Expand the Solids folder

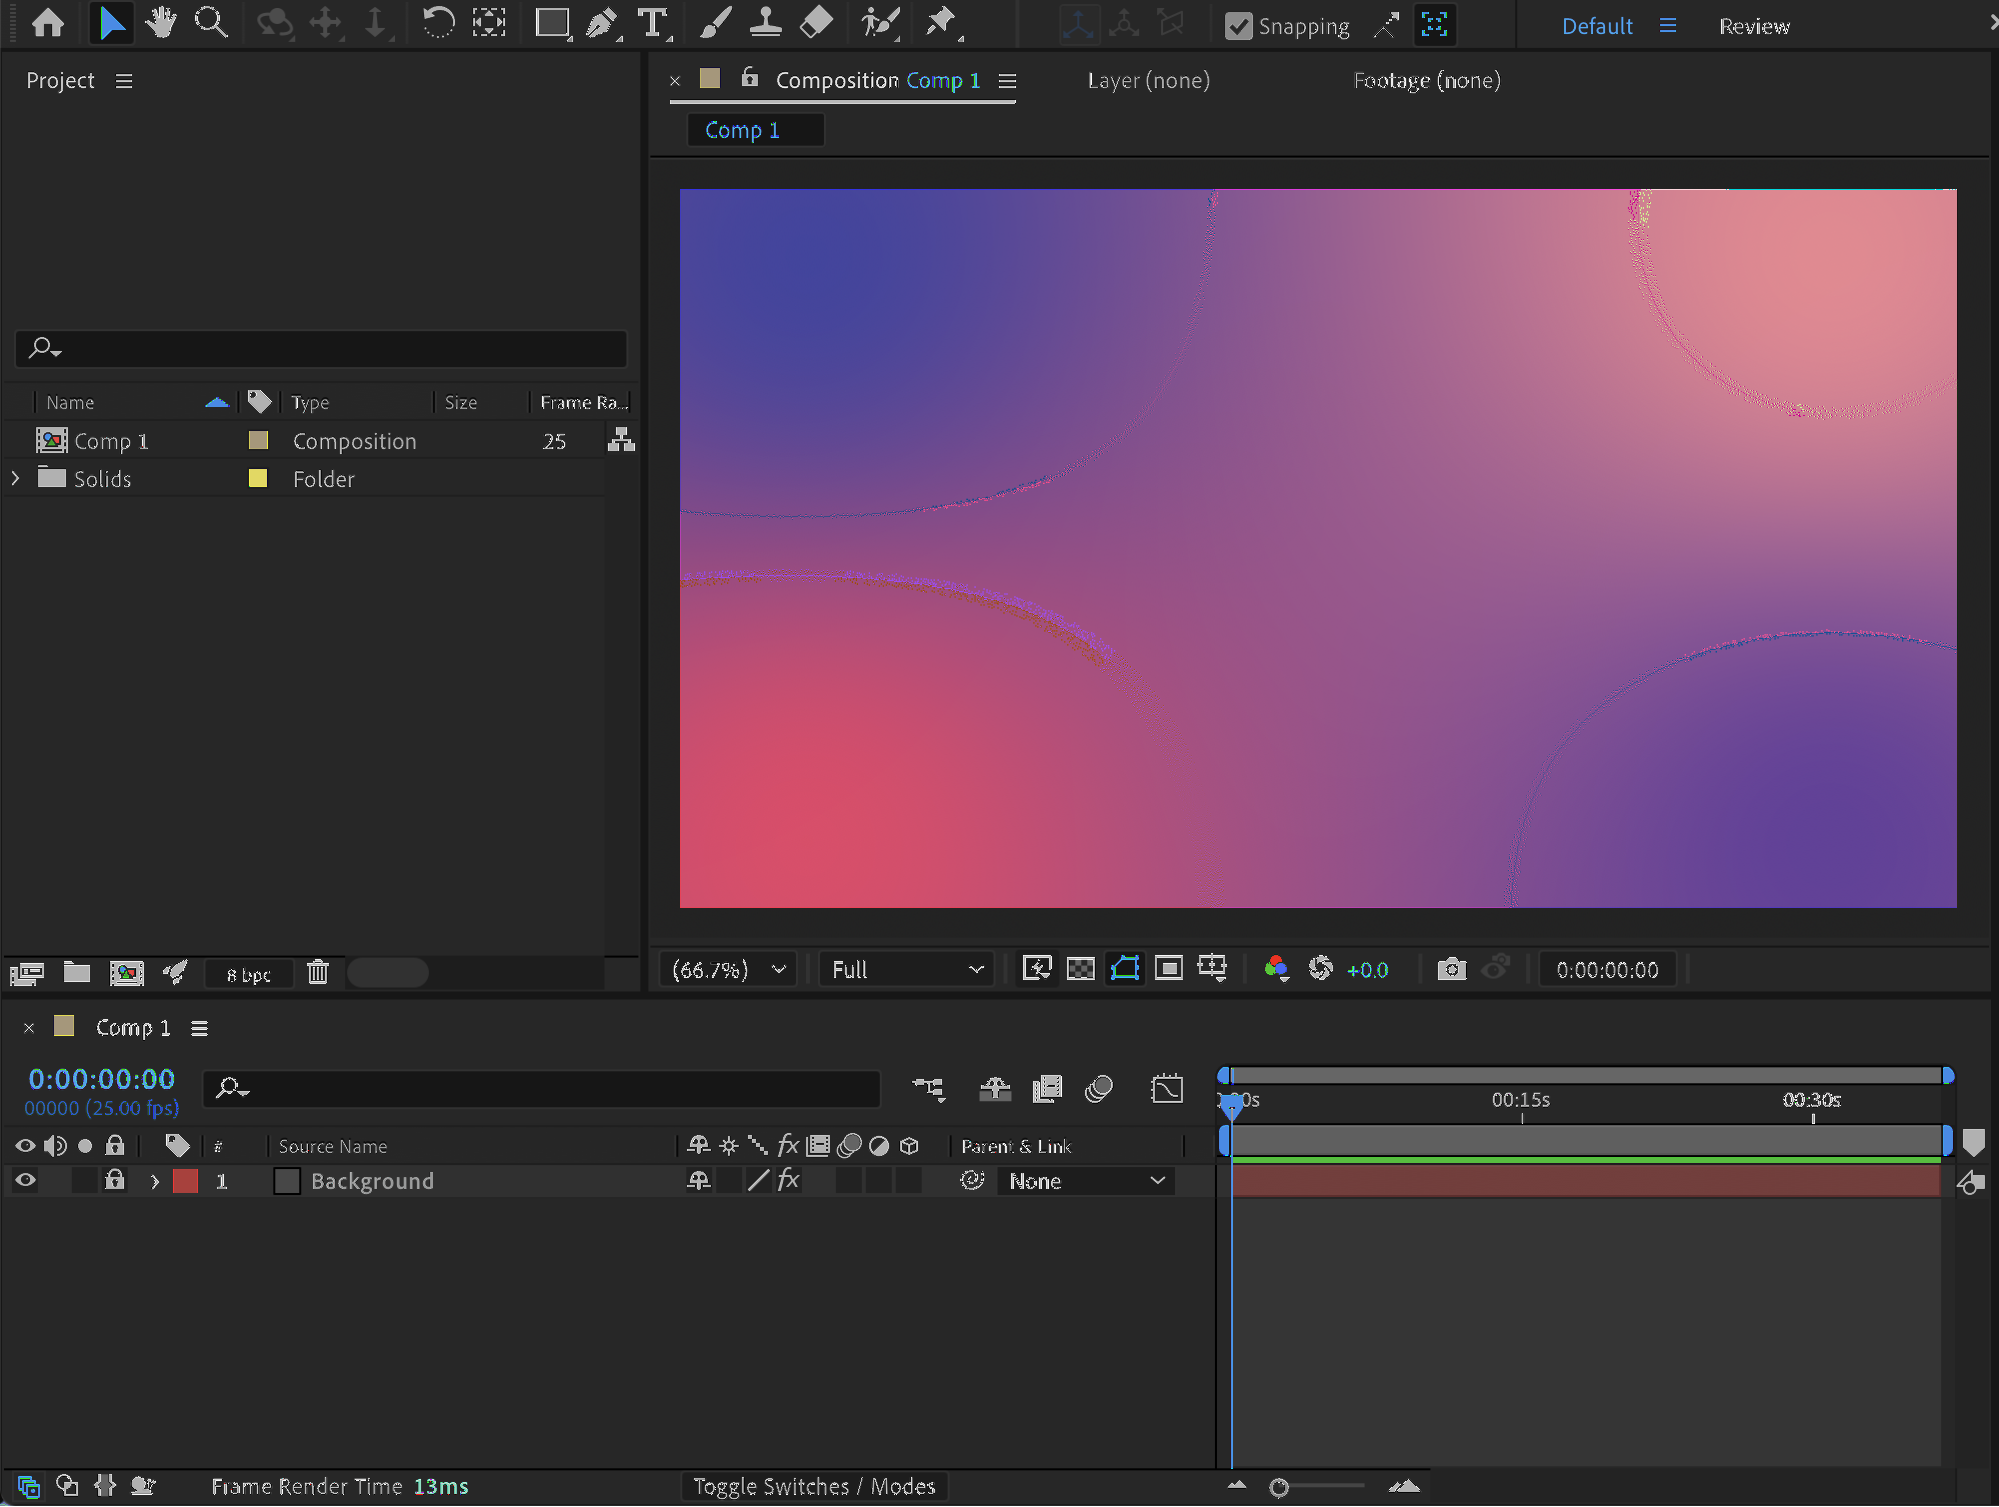point(15,479)
